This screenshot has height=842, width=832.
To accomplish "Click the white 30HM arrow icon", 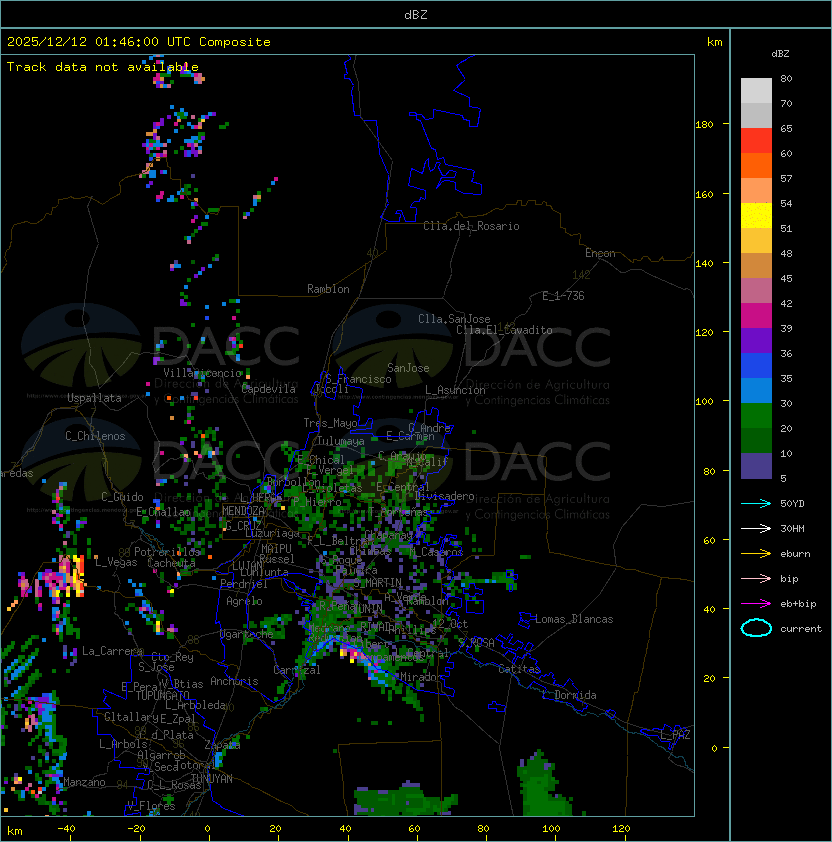I will 756,528.
